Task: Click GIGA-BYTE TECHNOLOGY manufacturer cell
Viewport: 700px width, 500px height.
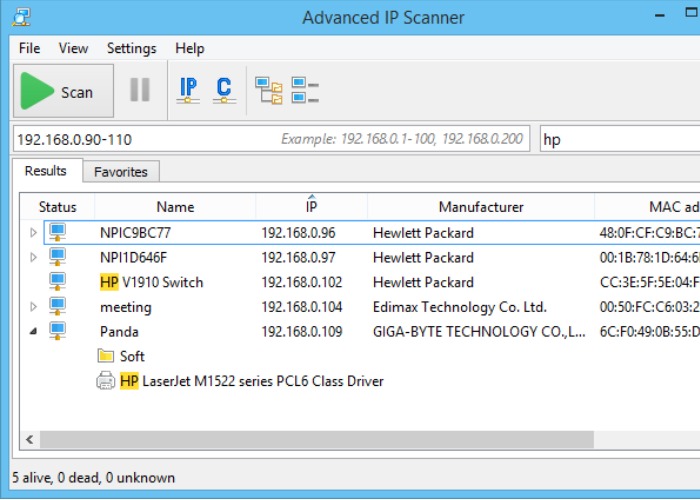Action: point(479,332)
